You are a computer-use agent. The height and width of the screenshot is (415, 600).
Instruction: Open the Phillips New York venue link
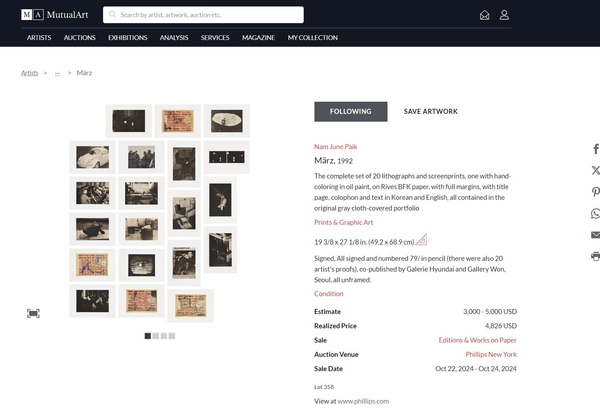[491, 354]
